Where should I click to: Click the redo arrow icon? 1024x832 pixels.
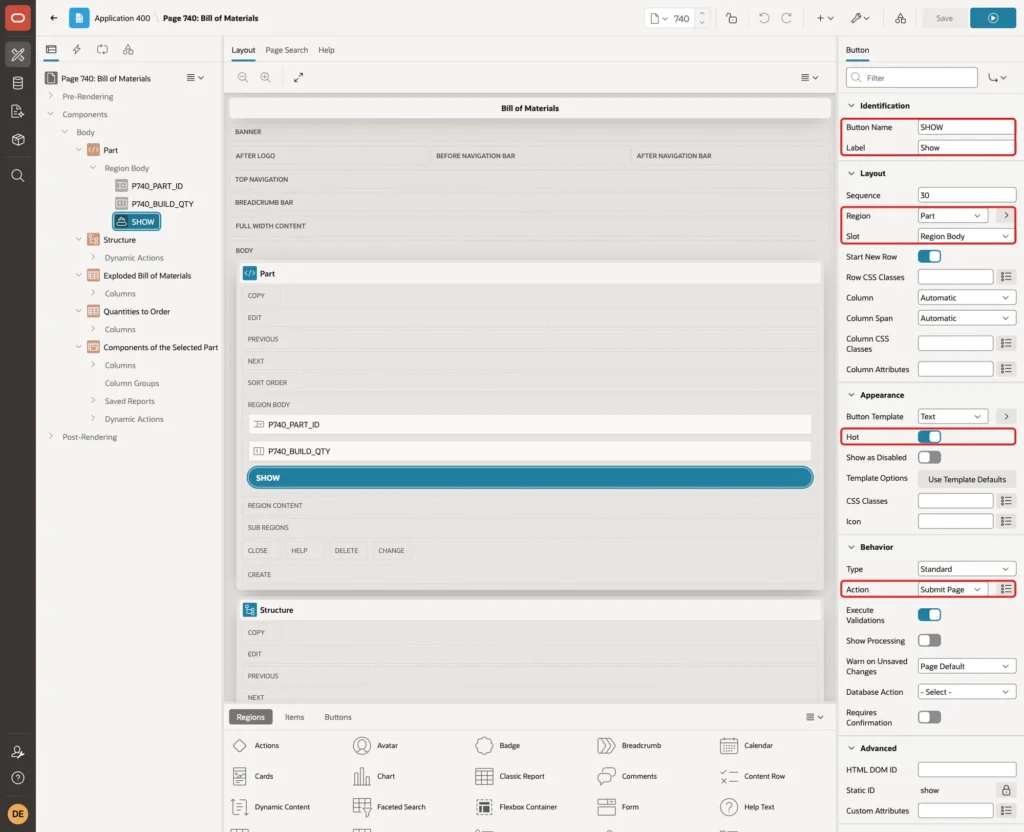point(786,18)
